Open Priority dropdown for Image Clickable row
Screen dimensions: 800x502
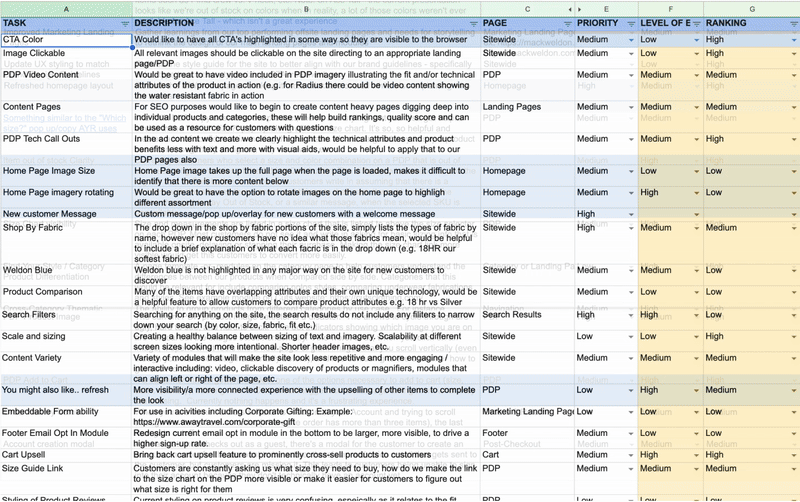pyautogui.click(x=631, y=54)
